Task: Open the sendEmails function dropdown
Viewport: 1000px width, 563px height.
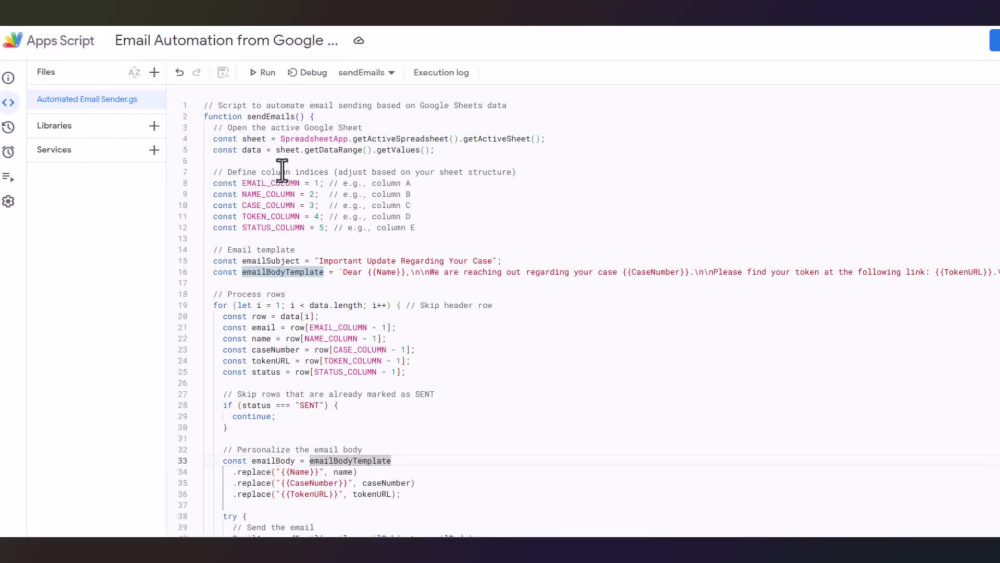Action: click(x=366, y=73)
